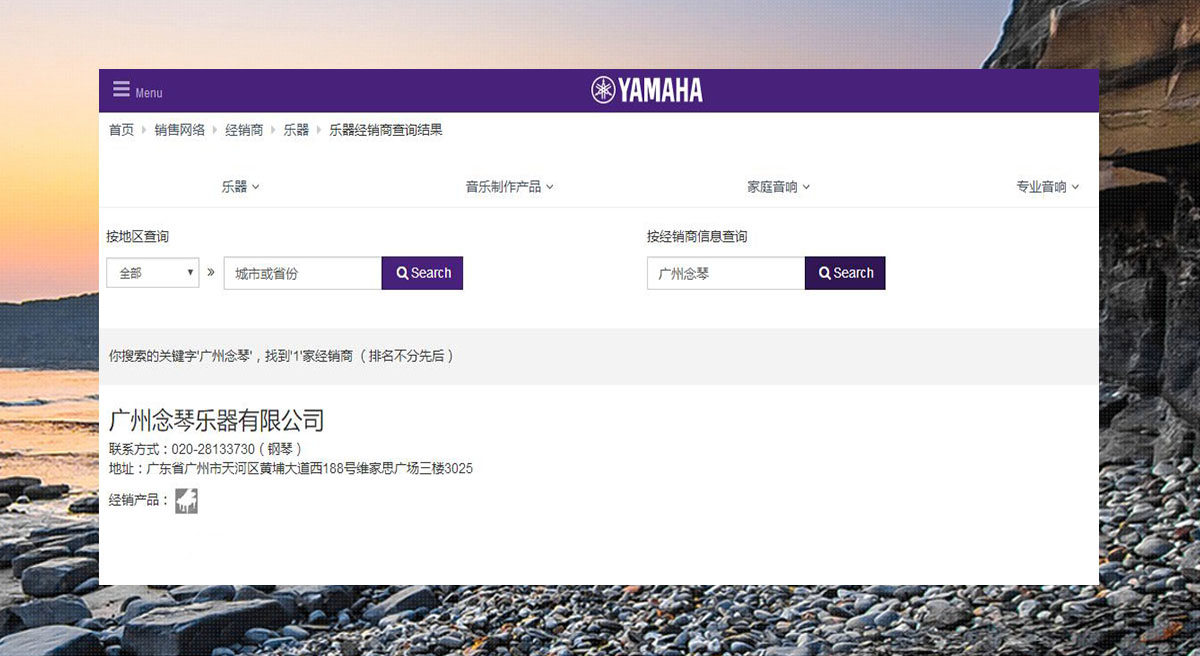Open 经销商 breadcrumb link

click(244, 130)
